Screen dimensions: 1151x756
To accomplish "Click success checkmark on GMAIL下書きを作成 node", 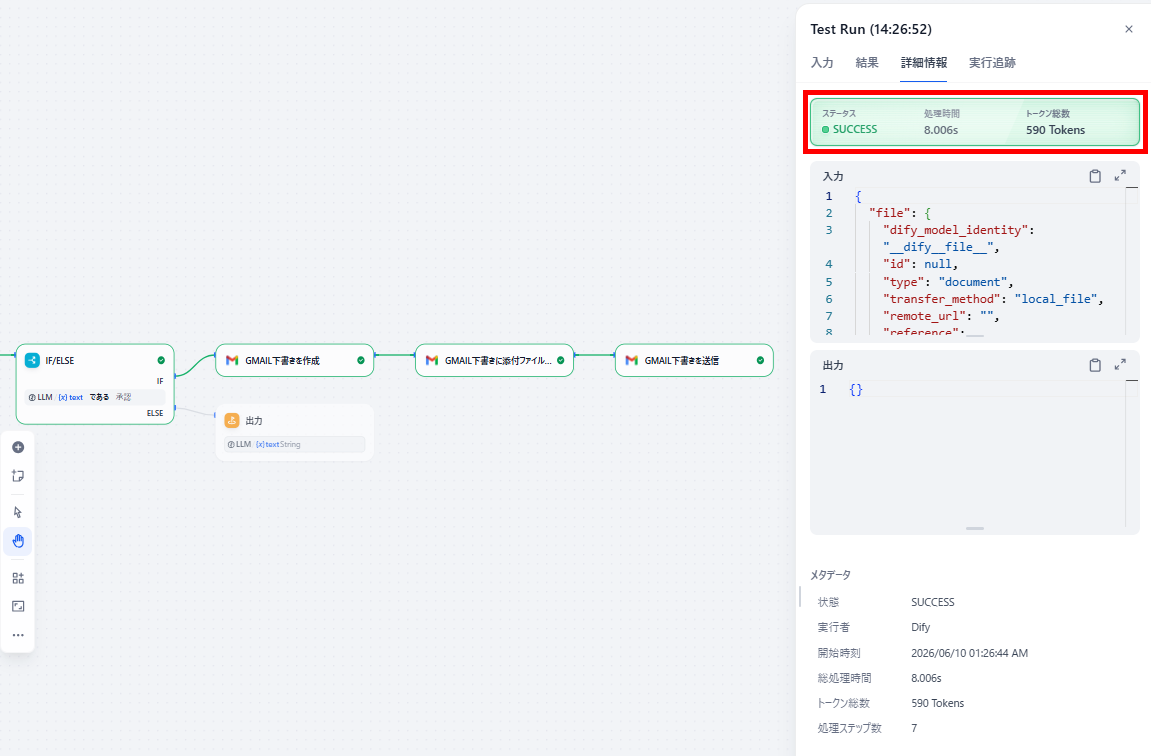I will point(360,360).
